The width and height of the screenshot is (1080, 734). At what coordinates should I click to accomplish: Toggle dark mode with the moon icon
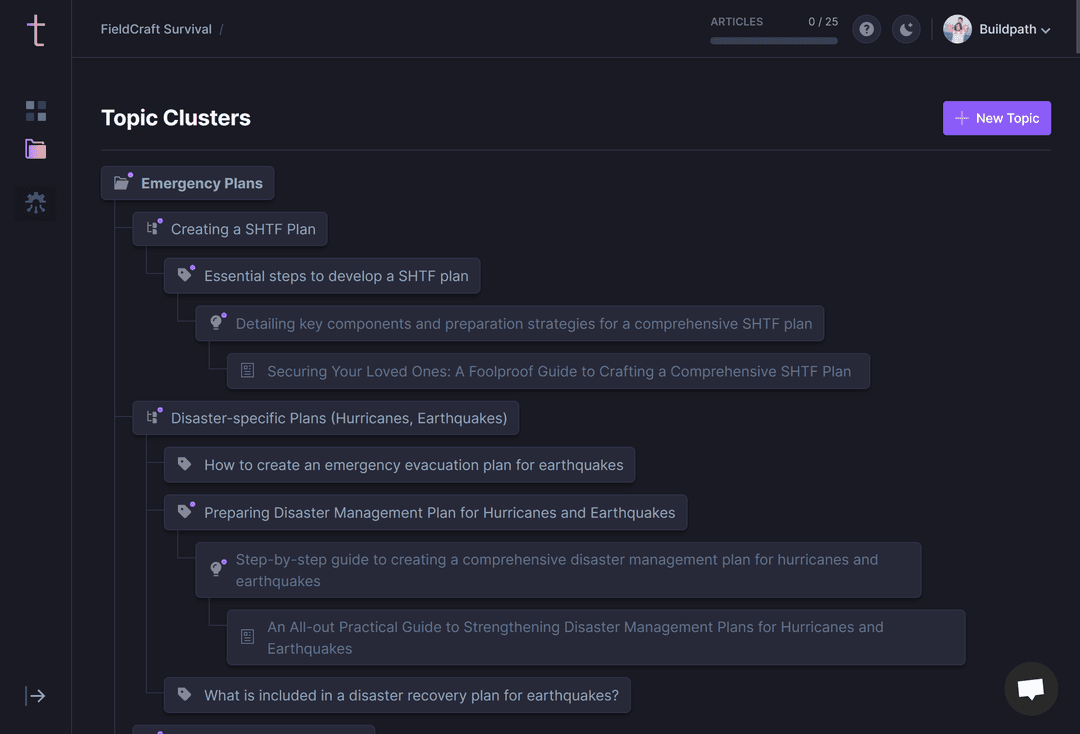click(x=905, y=29)
